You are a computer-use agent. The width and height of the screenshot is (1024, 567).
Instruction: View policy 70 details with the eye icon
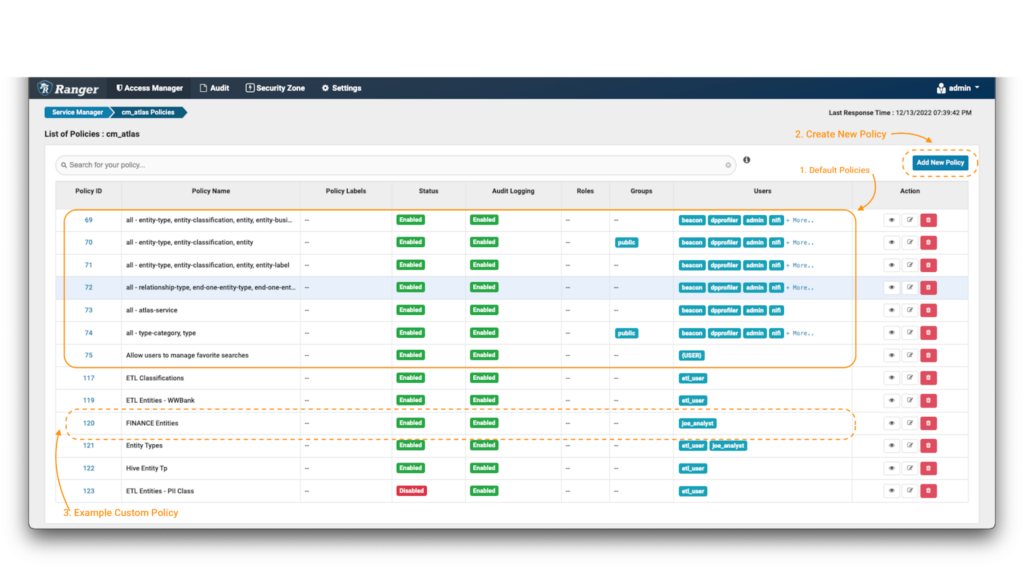(891, 242)
